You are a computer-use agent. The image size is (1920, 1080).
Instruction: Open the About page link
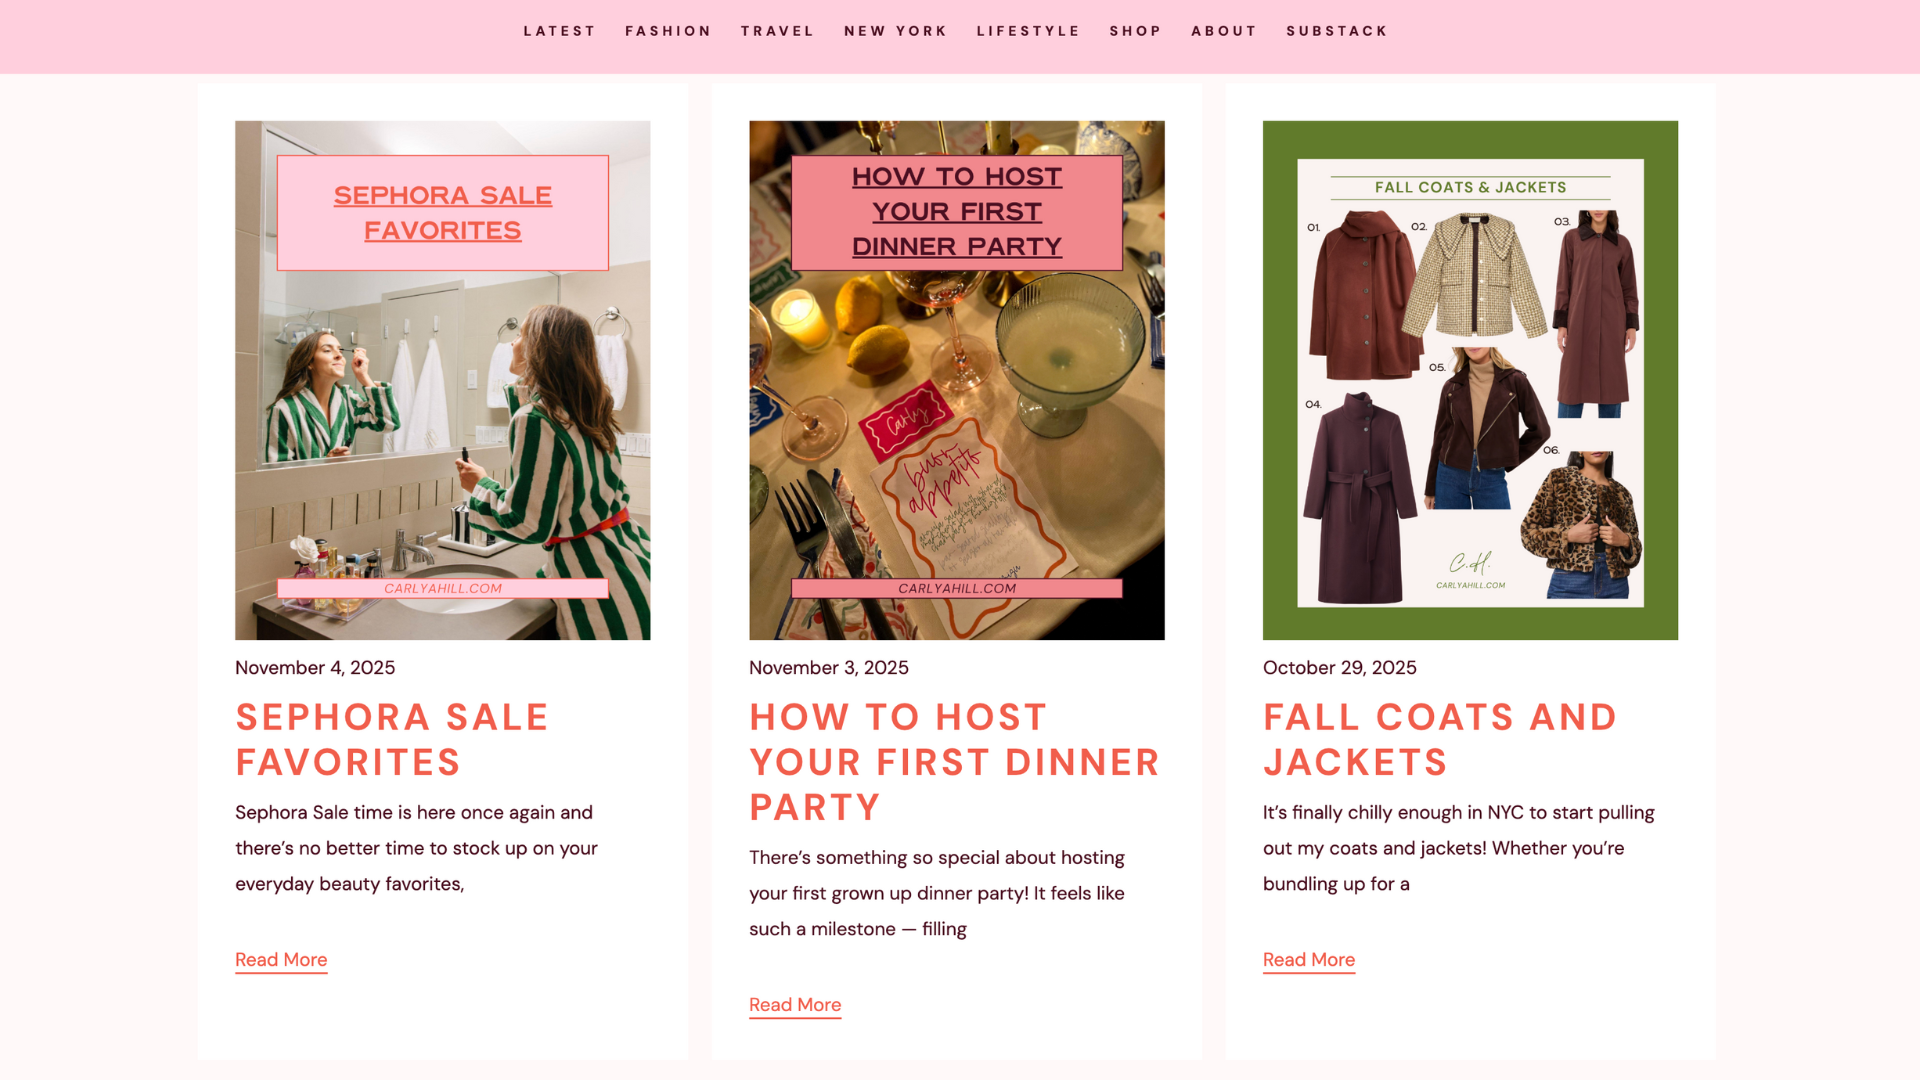[1224, 31]
